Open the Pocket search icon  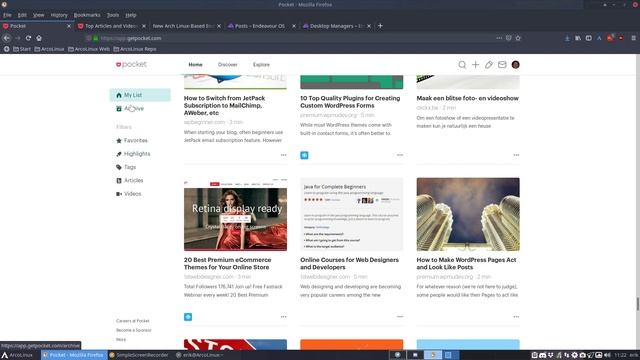[462, 64]
